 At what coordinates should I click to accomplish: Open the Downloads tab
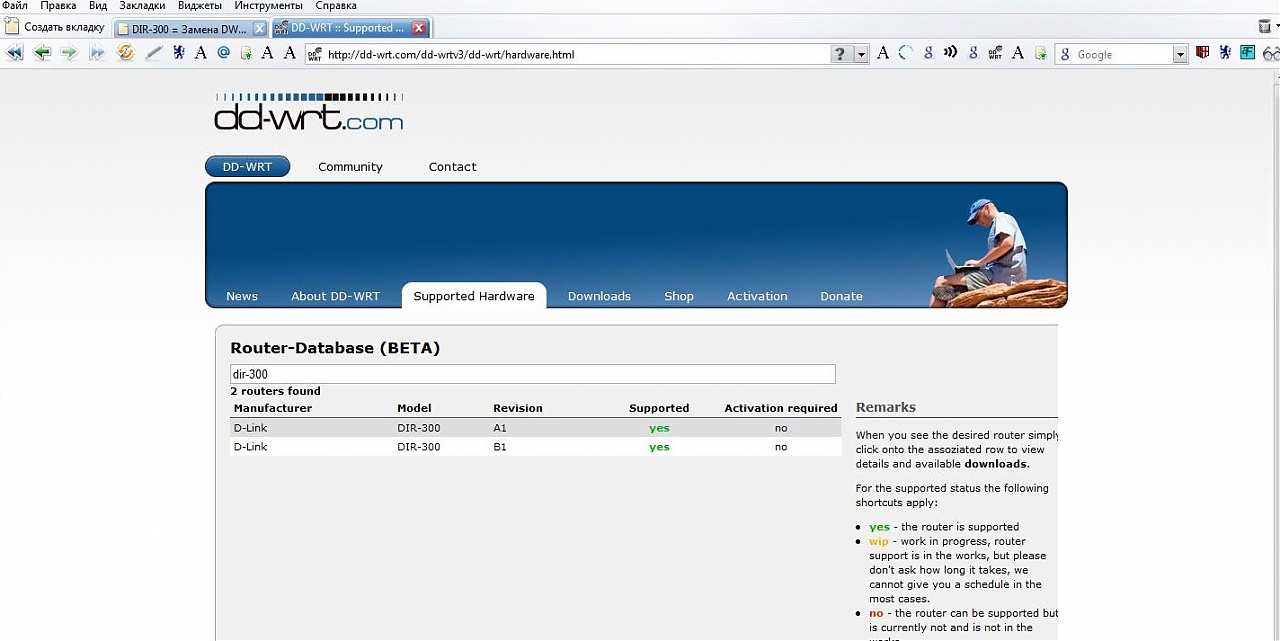tap(599, 296)
